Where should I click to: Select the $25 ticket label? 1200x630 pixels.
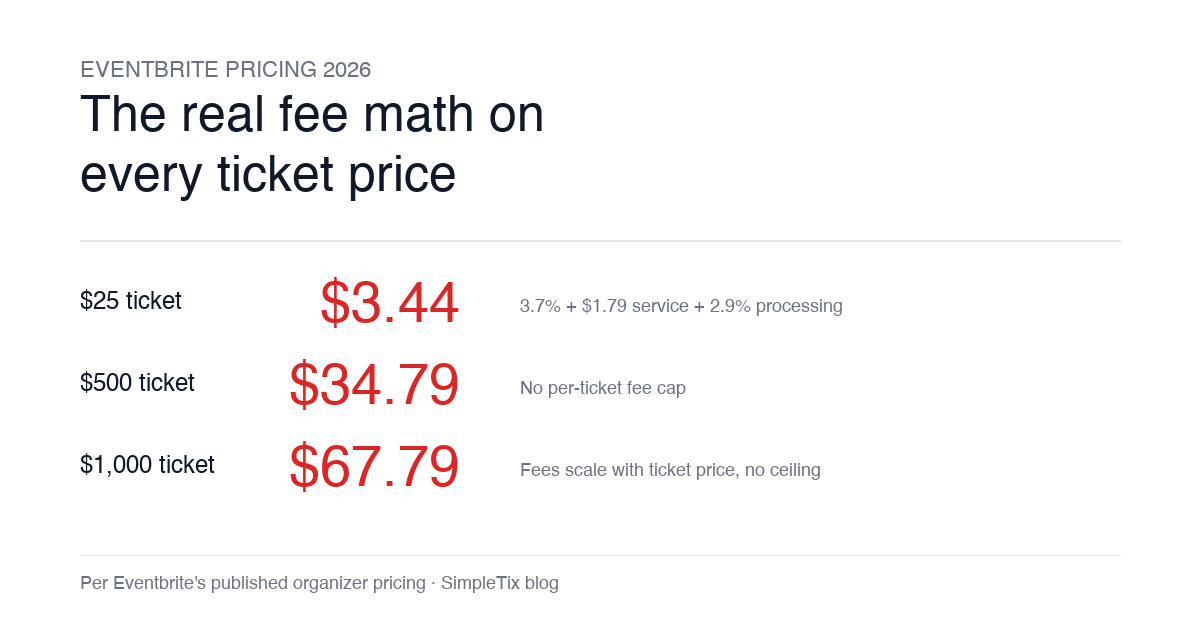131,300
